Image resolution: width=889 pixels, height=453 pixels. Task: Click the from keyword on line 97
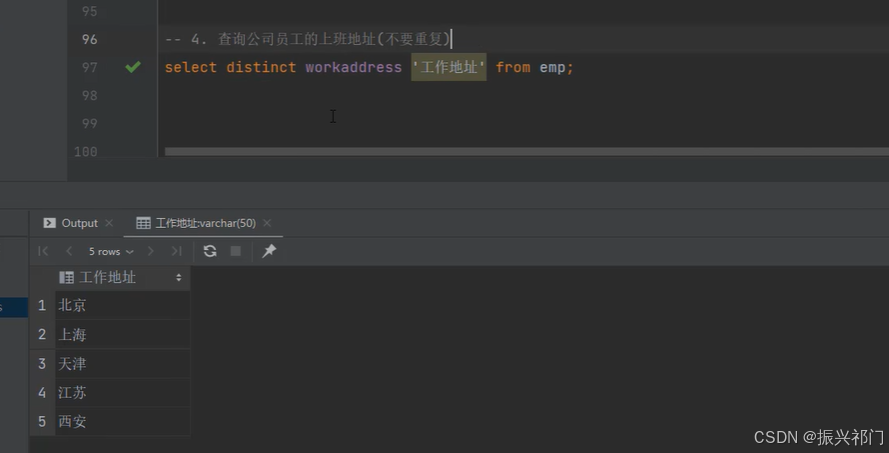coord(513,67)
